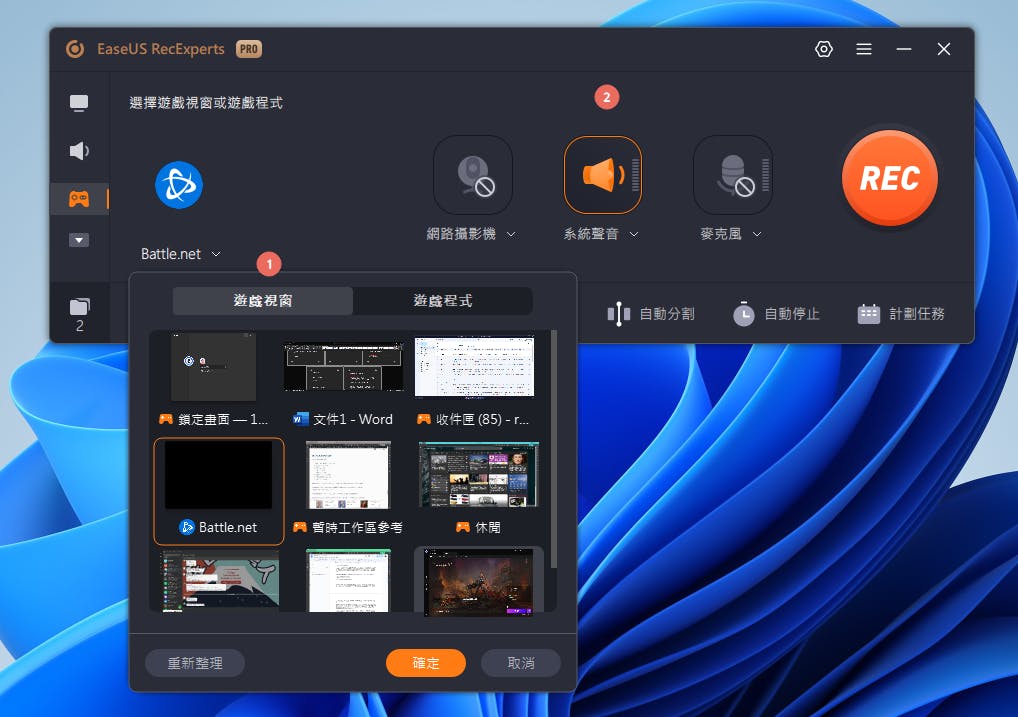The image size is (1018, 717).
Task: Click the 重新整理 refresh button
Action: 195,663
